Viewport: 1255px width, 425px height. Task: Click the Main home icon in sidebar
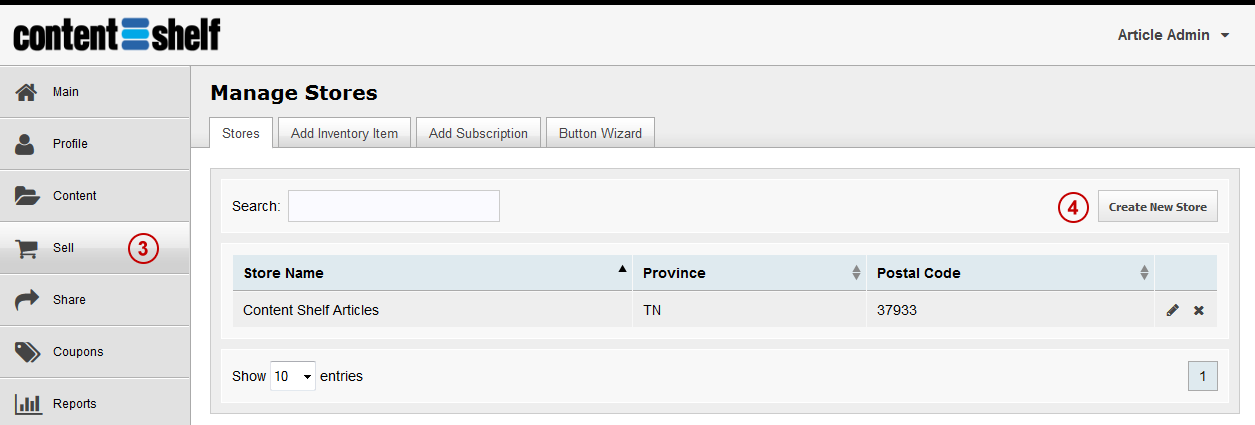[x=26, y=92]
